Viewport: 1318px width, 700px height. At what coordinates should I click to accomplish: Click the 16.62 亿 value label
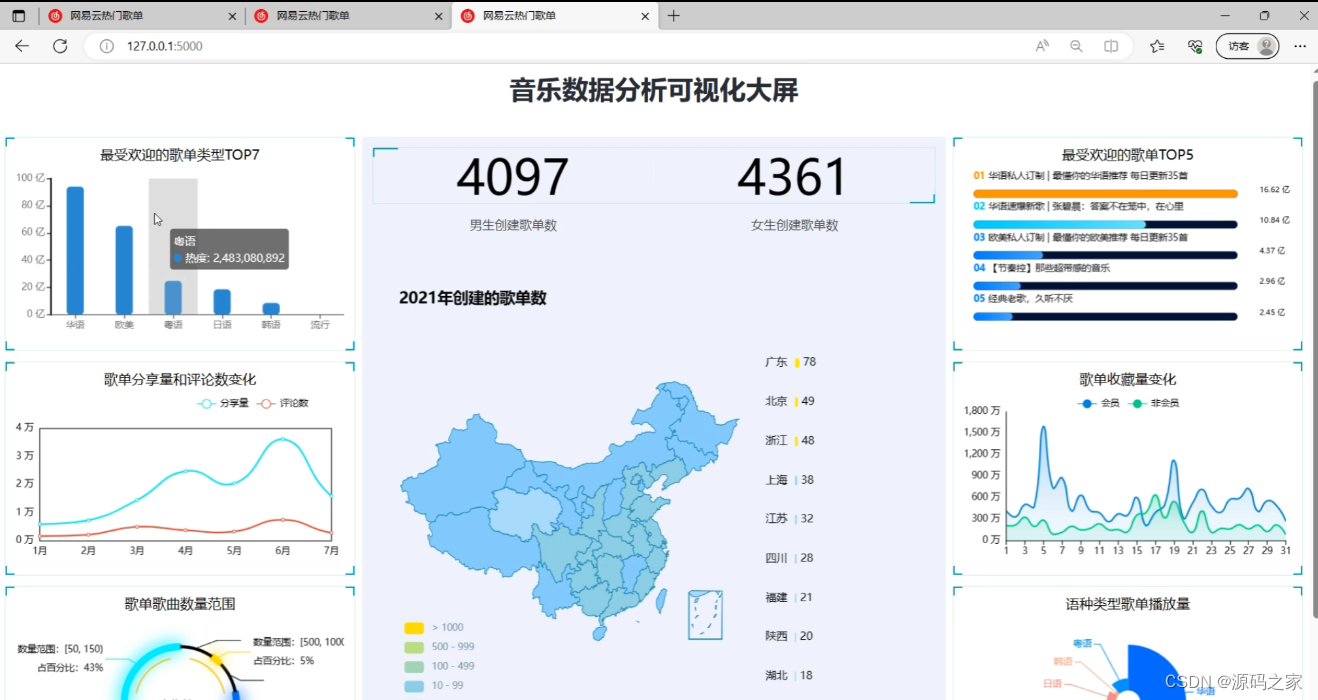tap(1274, 189)
